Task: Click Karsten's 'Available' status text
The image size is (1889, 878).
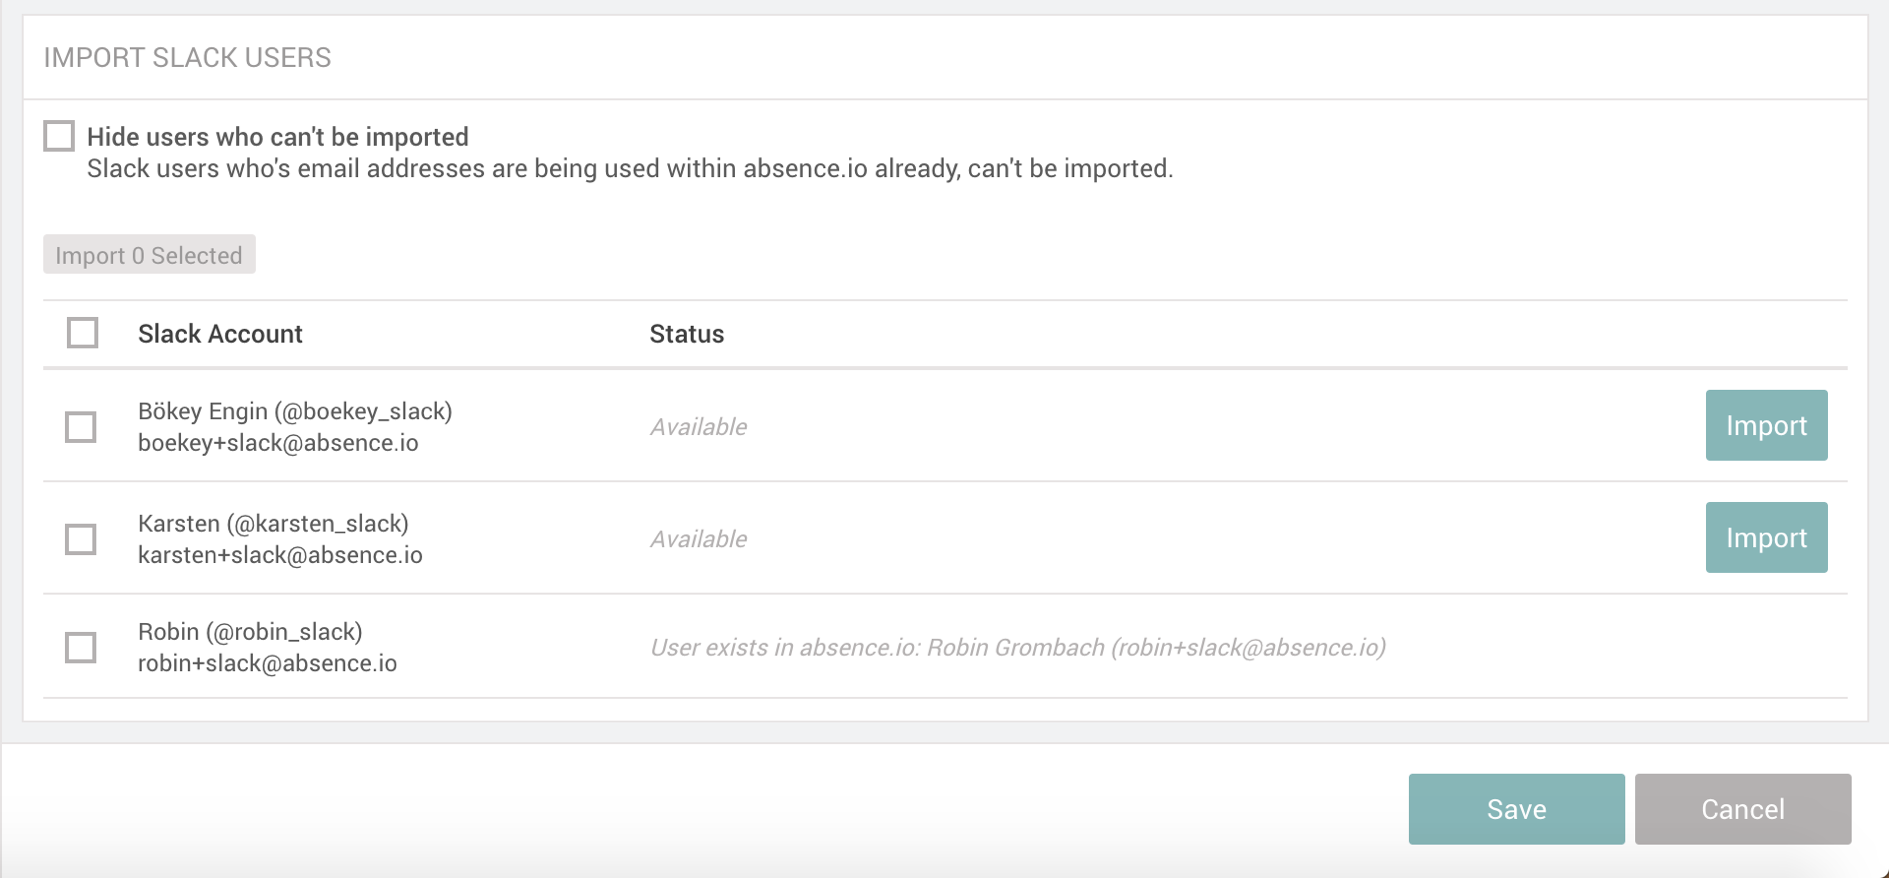Action: [698, 539]
